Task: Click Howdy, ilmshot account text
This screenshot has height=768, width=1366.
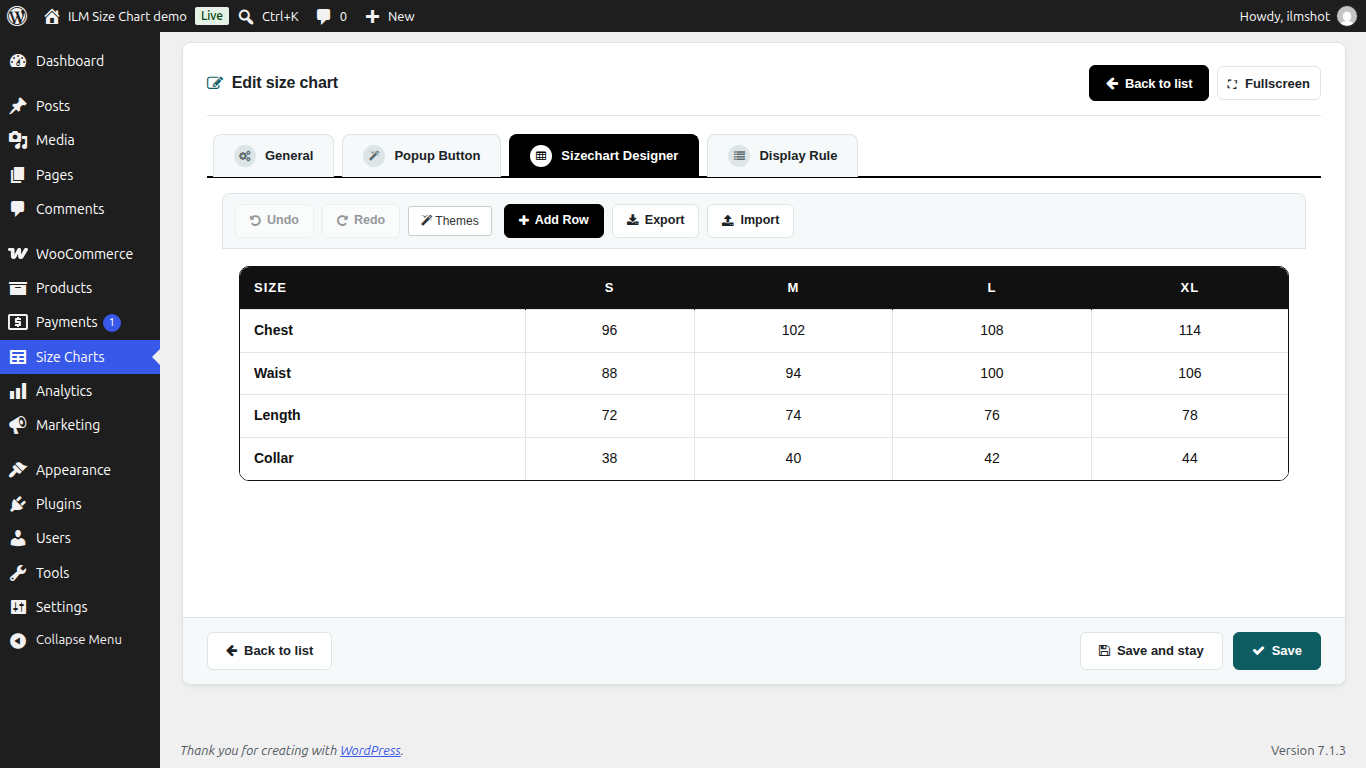Action: pyautogui.click(x=1285, y=16)
